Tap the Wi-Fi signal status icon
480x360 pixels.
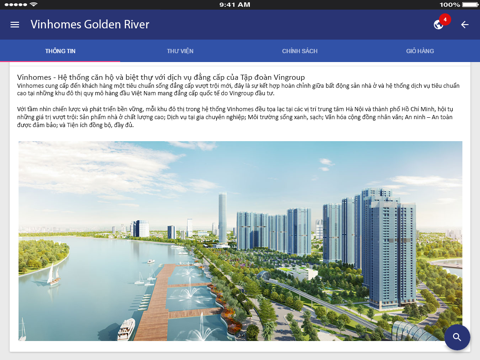33,5
